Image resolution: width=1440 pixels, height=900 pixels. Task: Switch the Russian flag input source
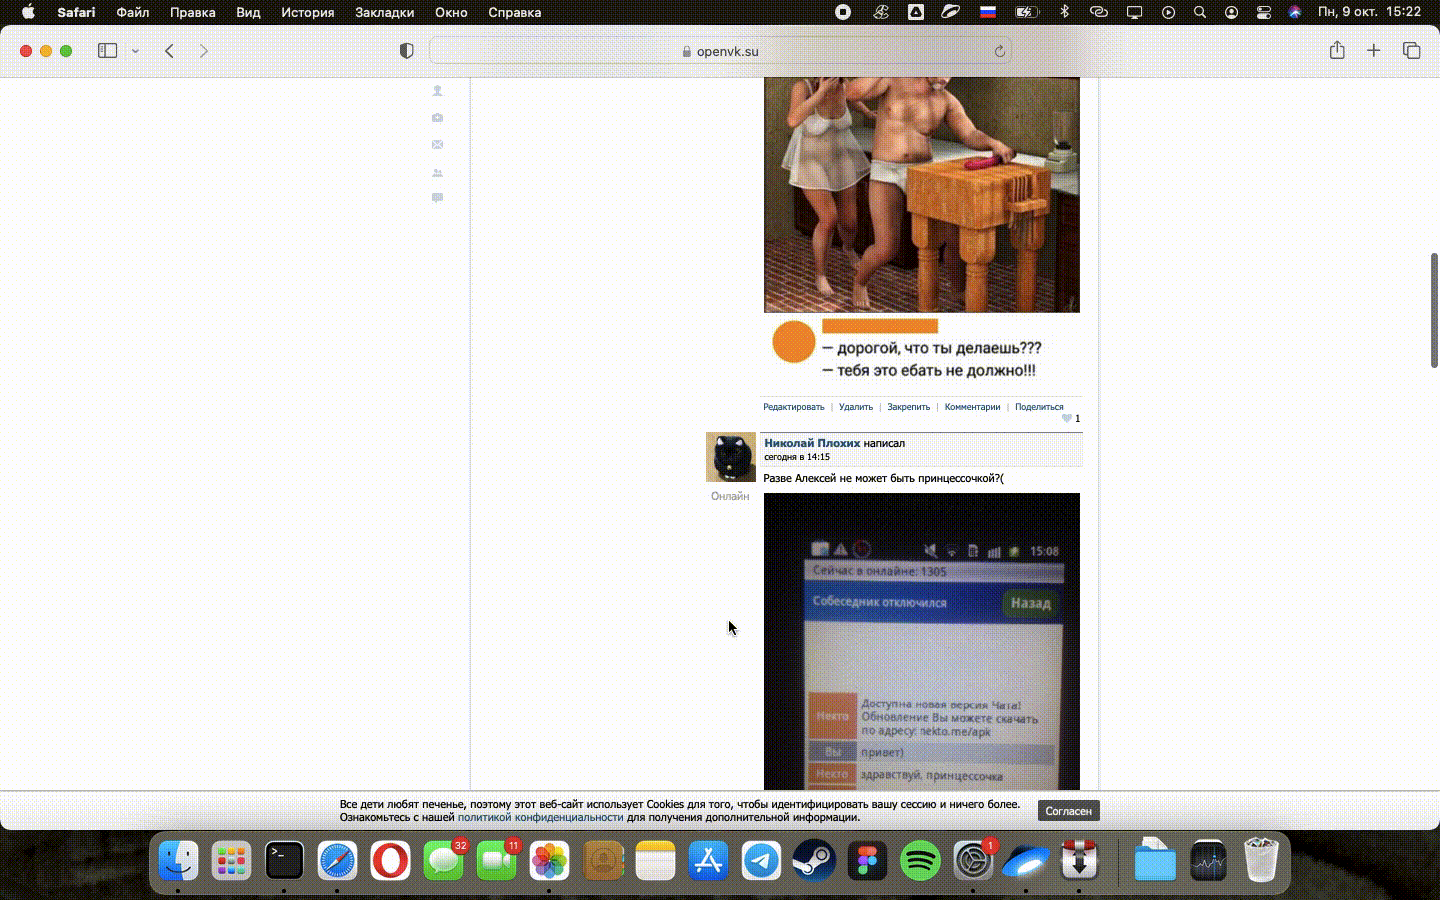coord(988,12)
